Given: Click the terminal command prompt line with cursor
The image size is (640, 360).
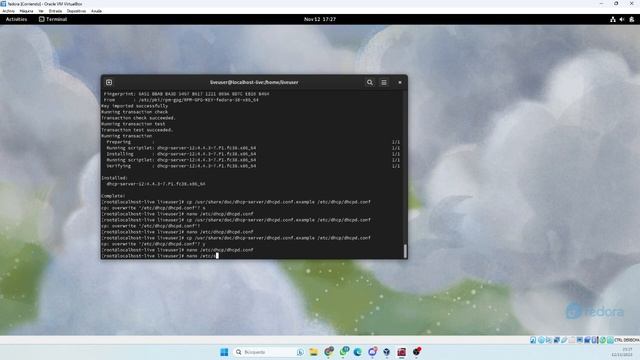Looking at the screenshot, I should 160,256.
